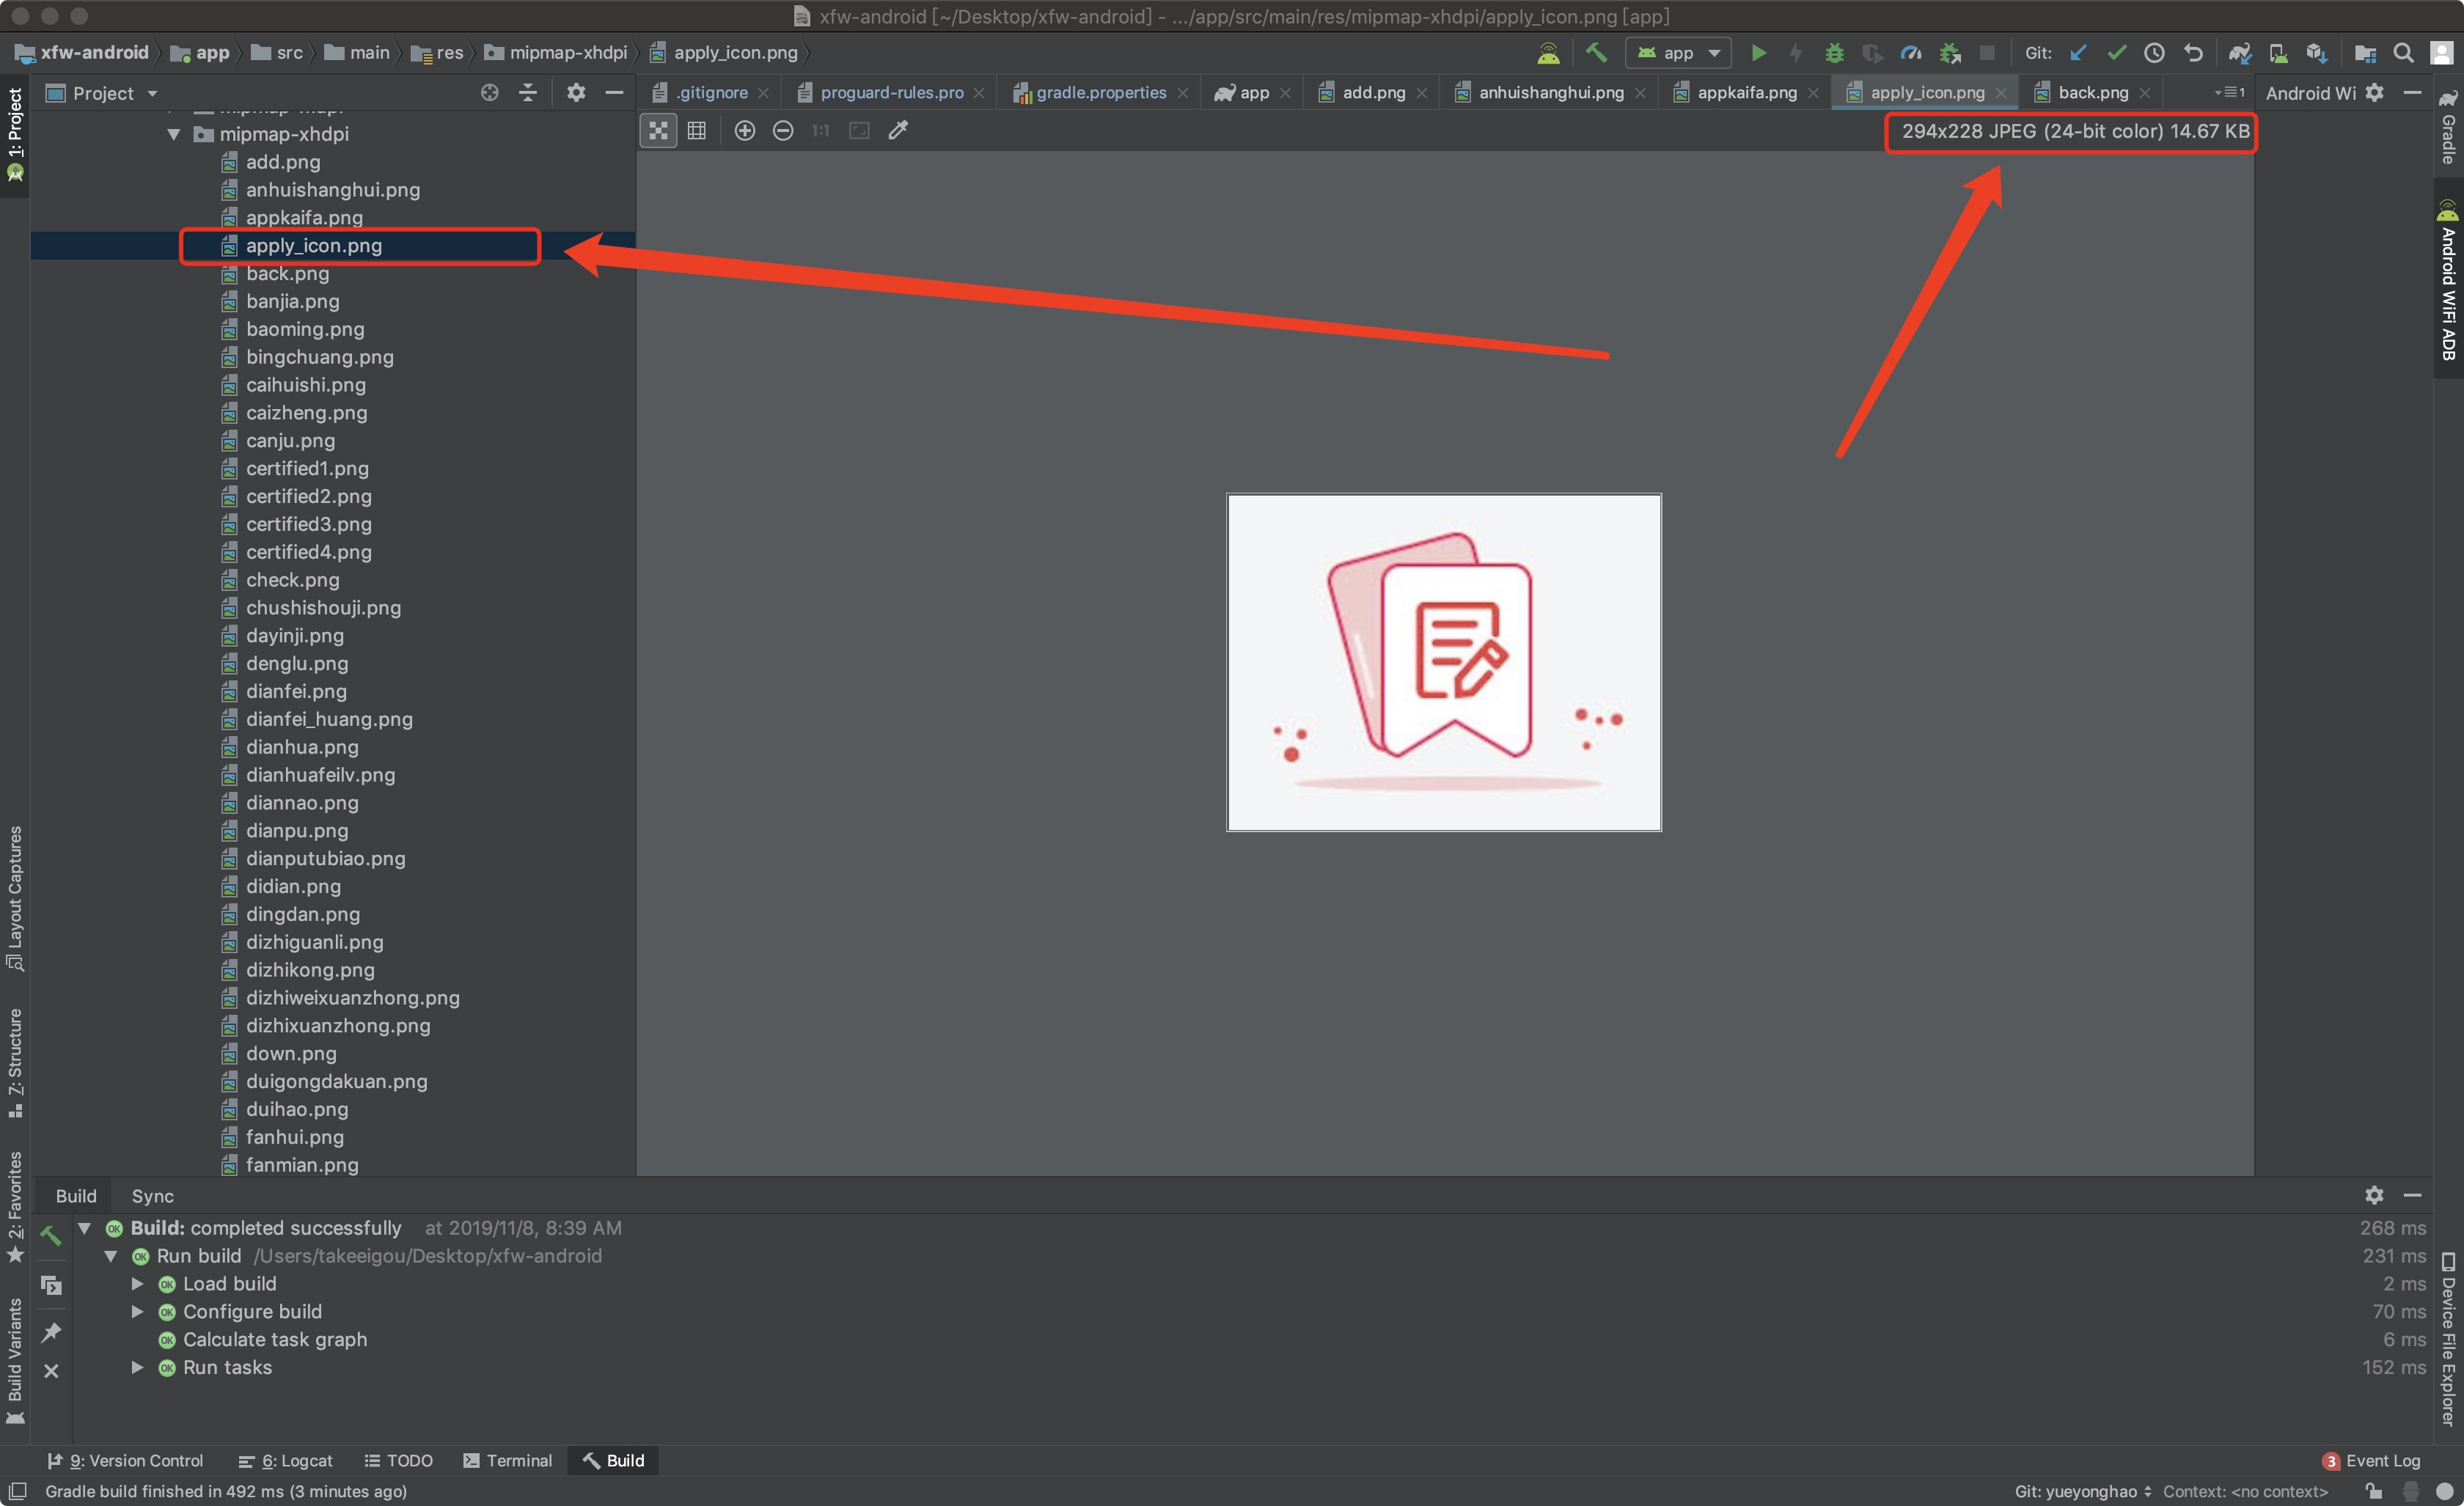Open the Project view selector dropdown
Screen dimensions: 2464x1506
coord(103,93)
